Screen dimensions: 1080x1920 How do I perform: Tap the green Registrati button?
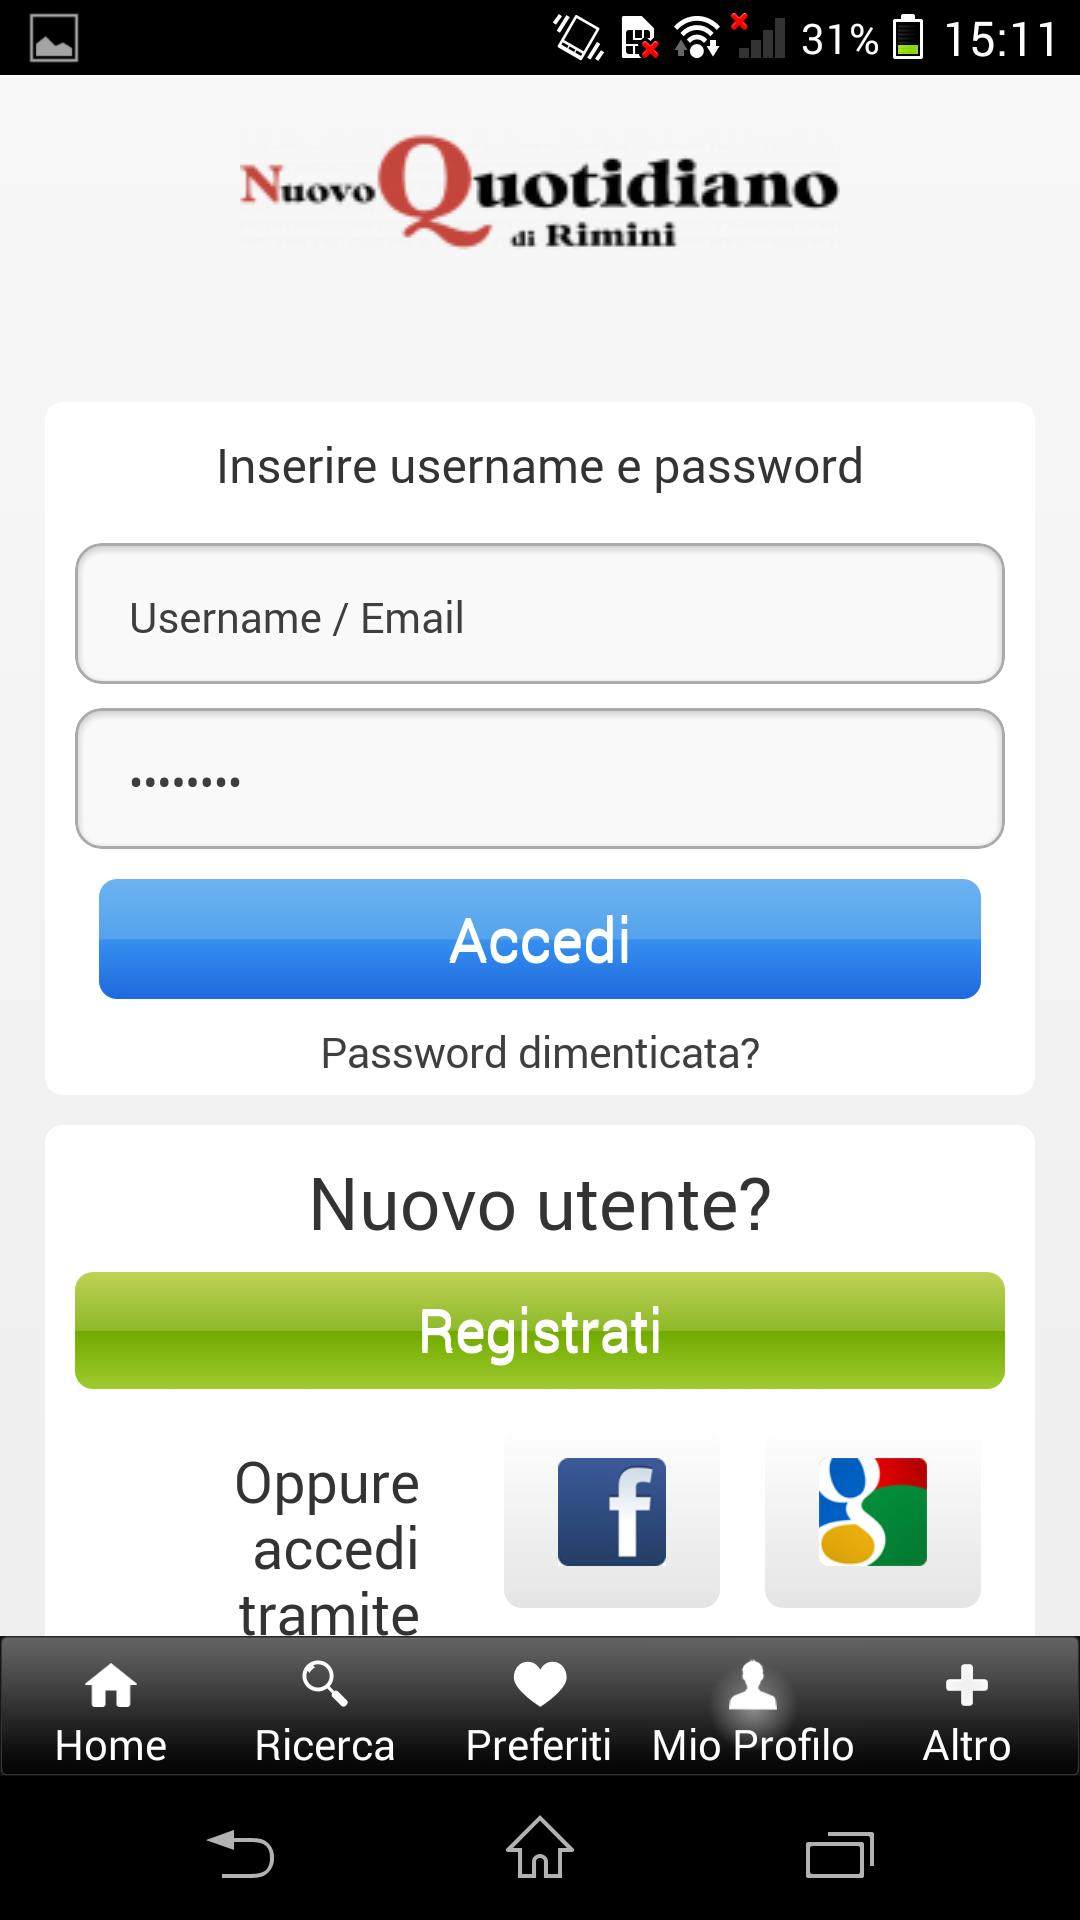click(540, 1330)
